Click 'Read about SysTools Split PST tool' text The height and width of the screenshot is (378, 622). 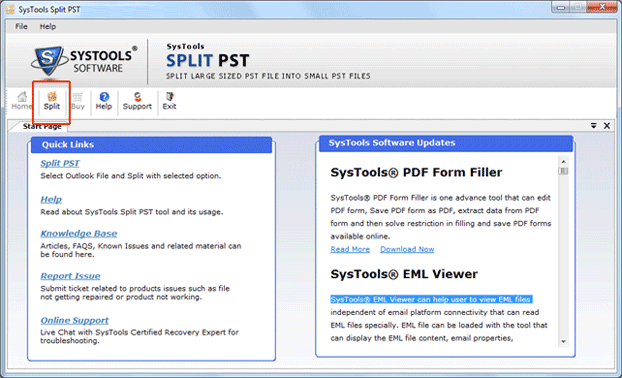click(x=131, y=212)
